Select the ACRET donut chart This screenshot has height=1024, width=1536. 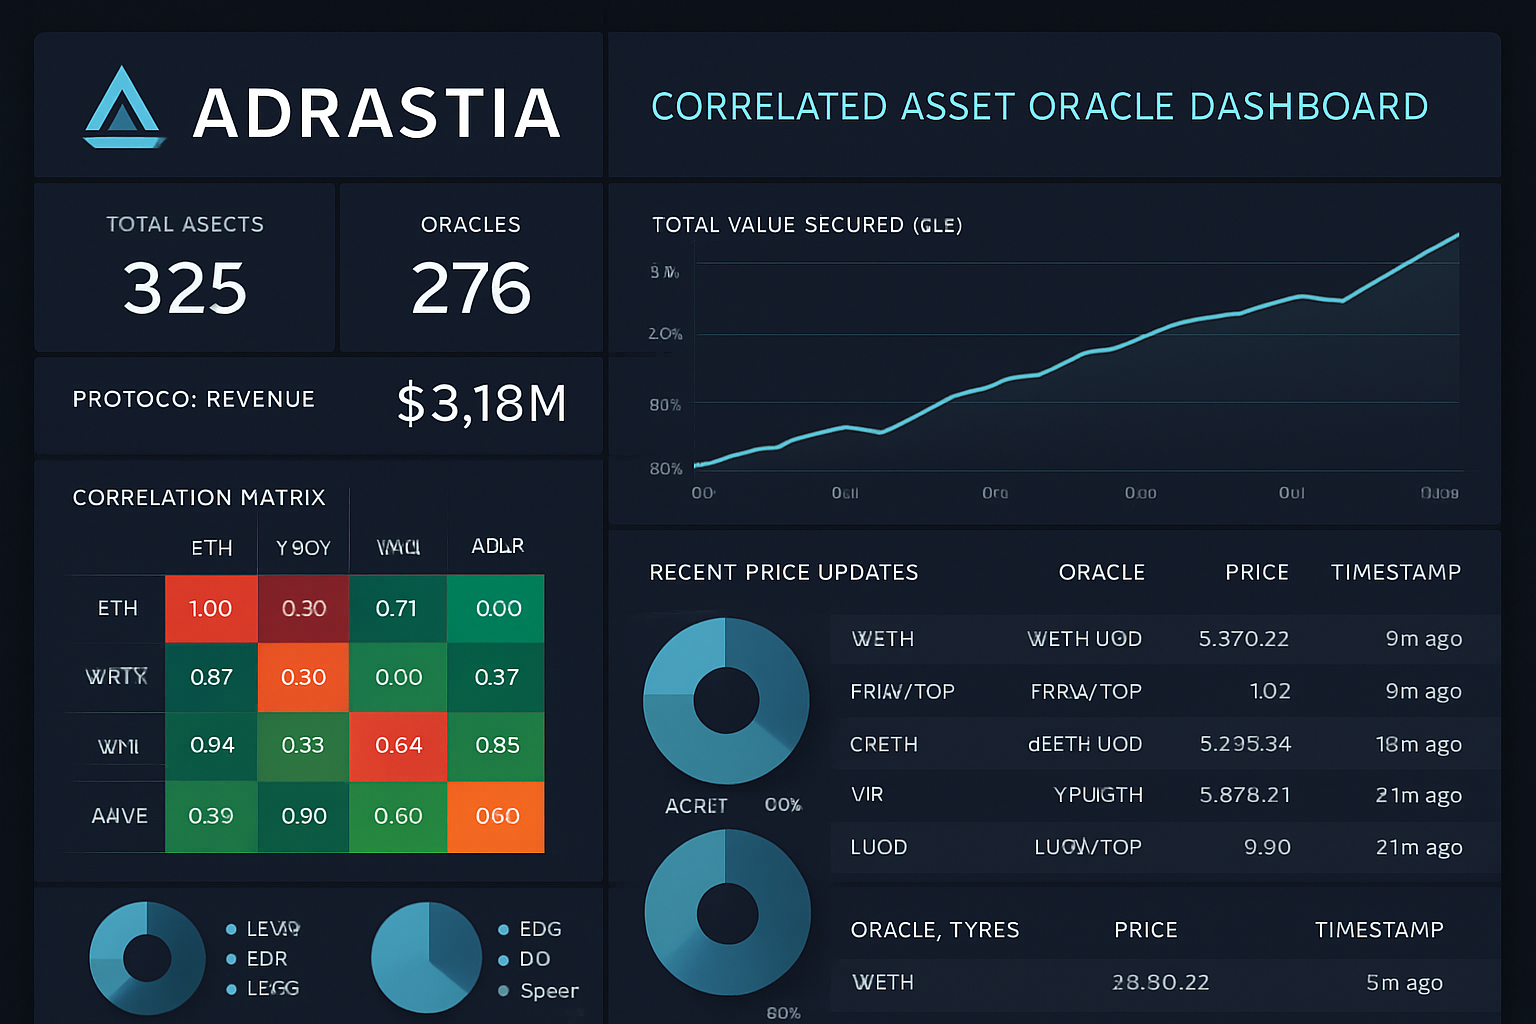[726, 700]
